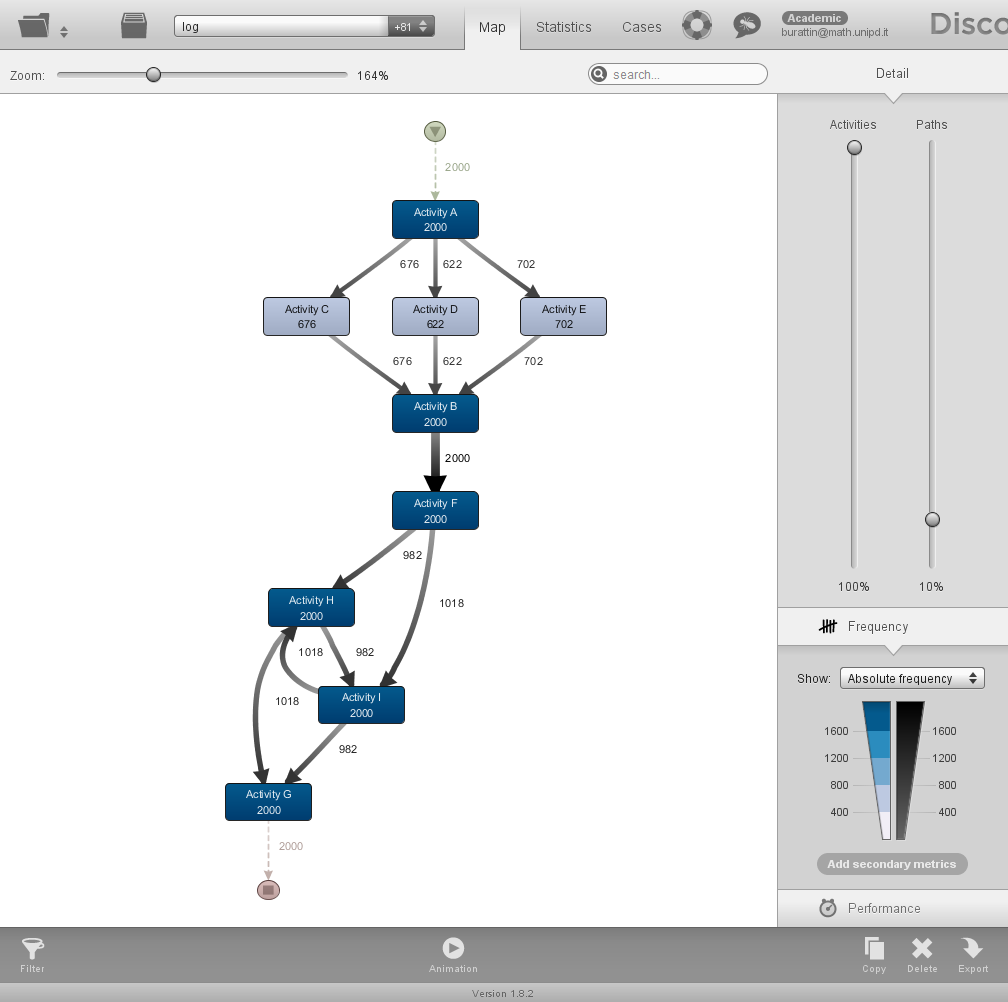
Task: Click the Paths slider handle
Action: 932,519
